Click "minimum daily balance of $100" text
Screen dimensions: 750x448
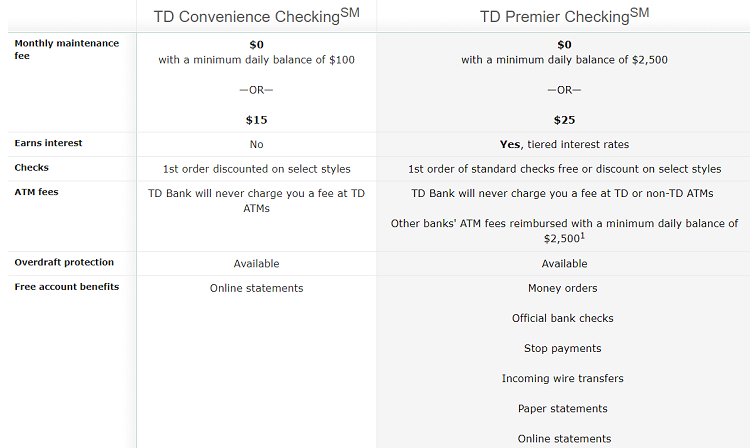[x=282, y=60]
